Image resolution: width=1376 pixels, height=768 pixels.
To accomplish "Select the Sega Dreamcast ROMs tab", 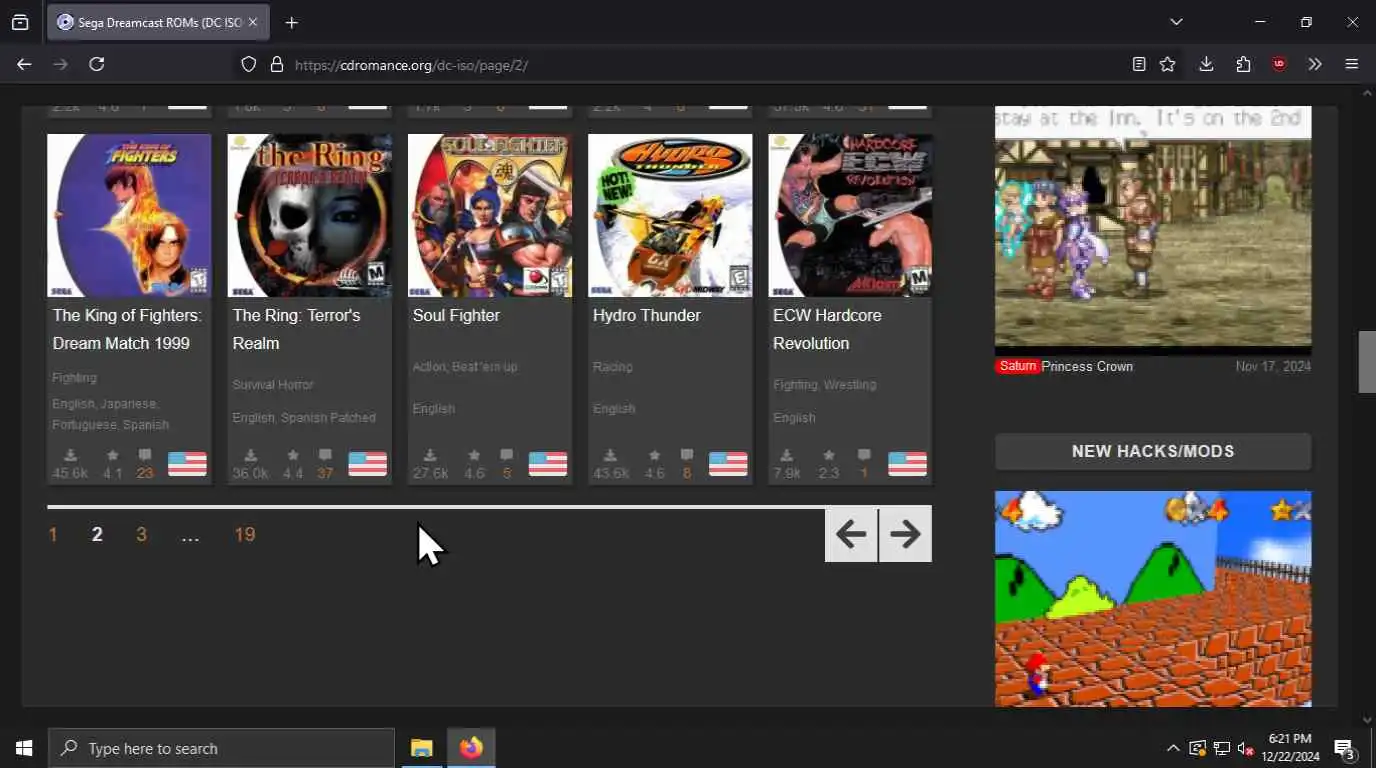I will pos(158,22).
